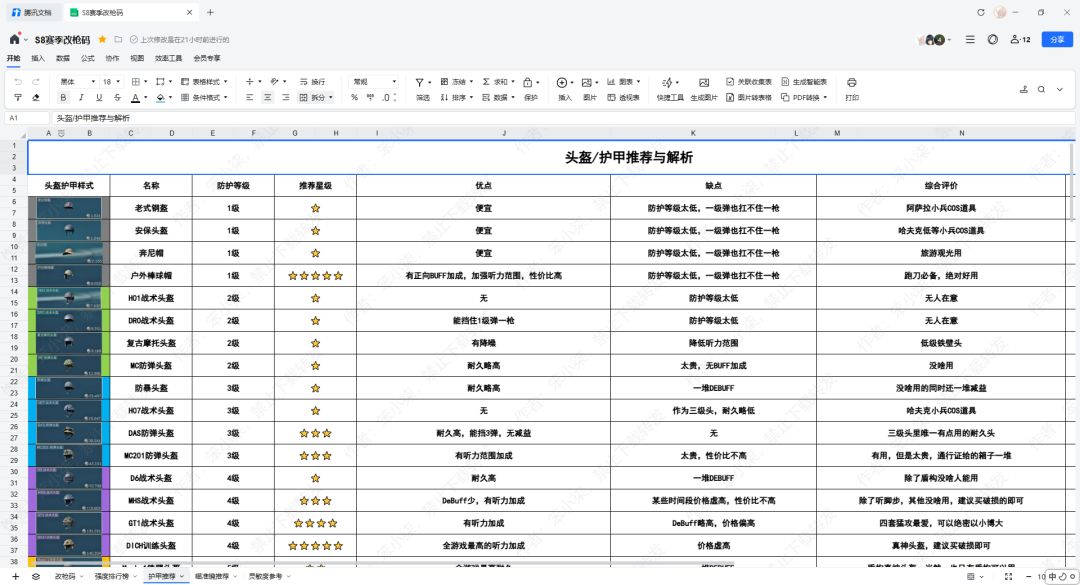The image size is (1080, 585).
Task: Align text to the right
Action: 285,98
